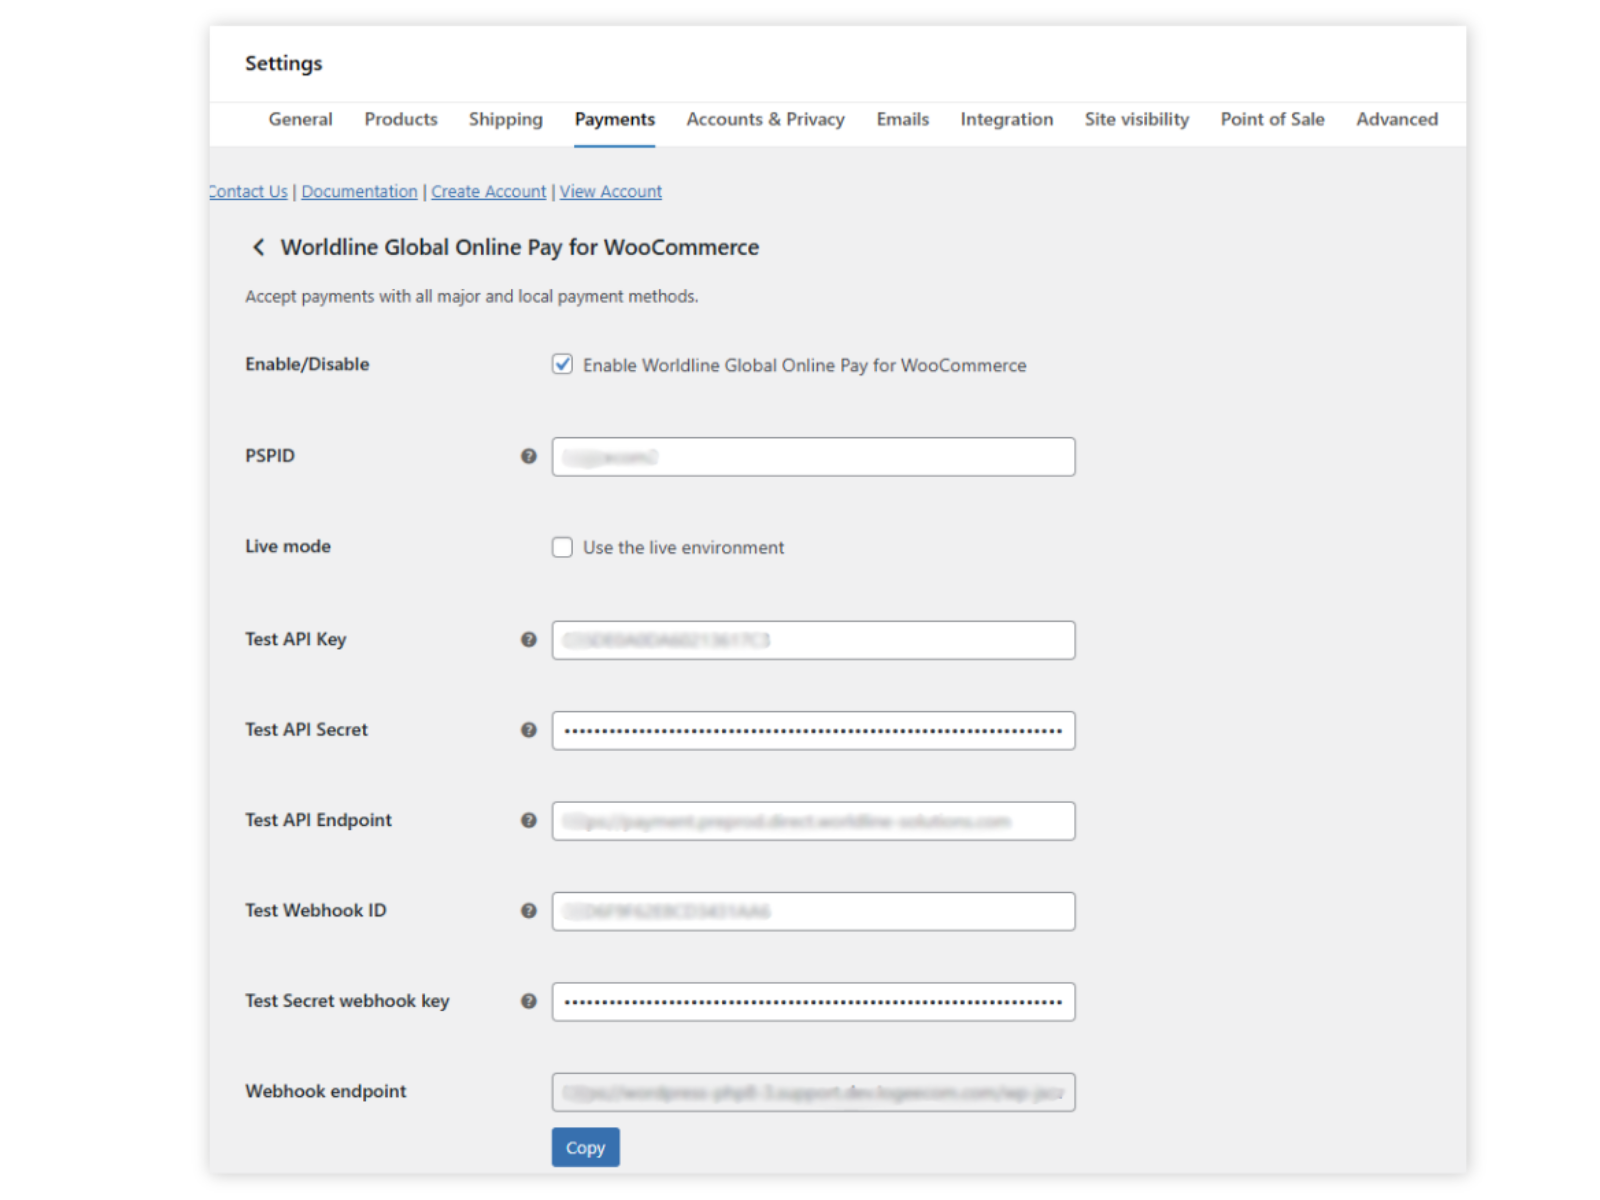Click the Contact Us link
The image size is (1600, 1200).
[x=247, y=191]
